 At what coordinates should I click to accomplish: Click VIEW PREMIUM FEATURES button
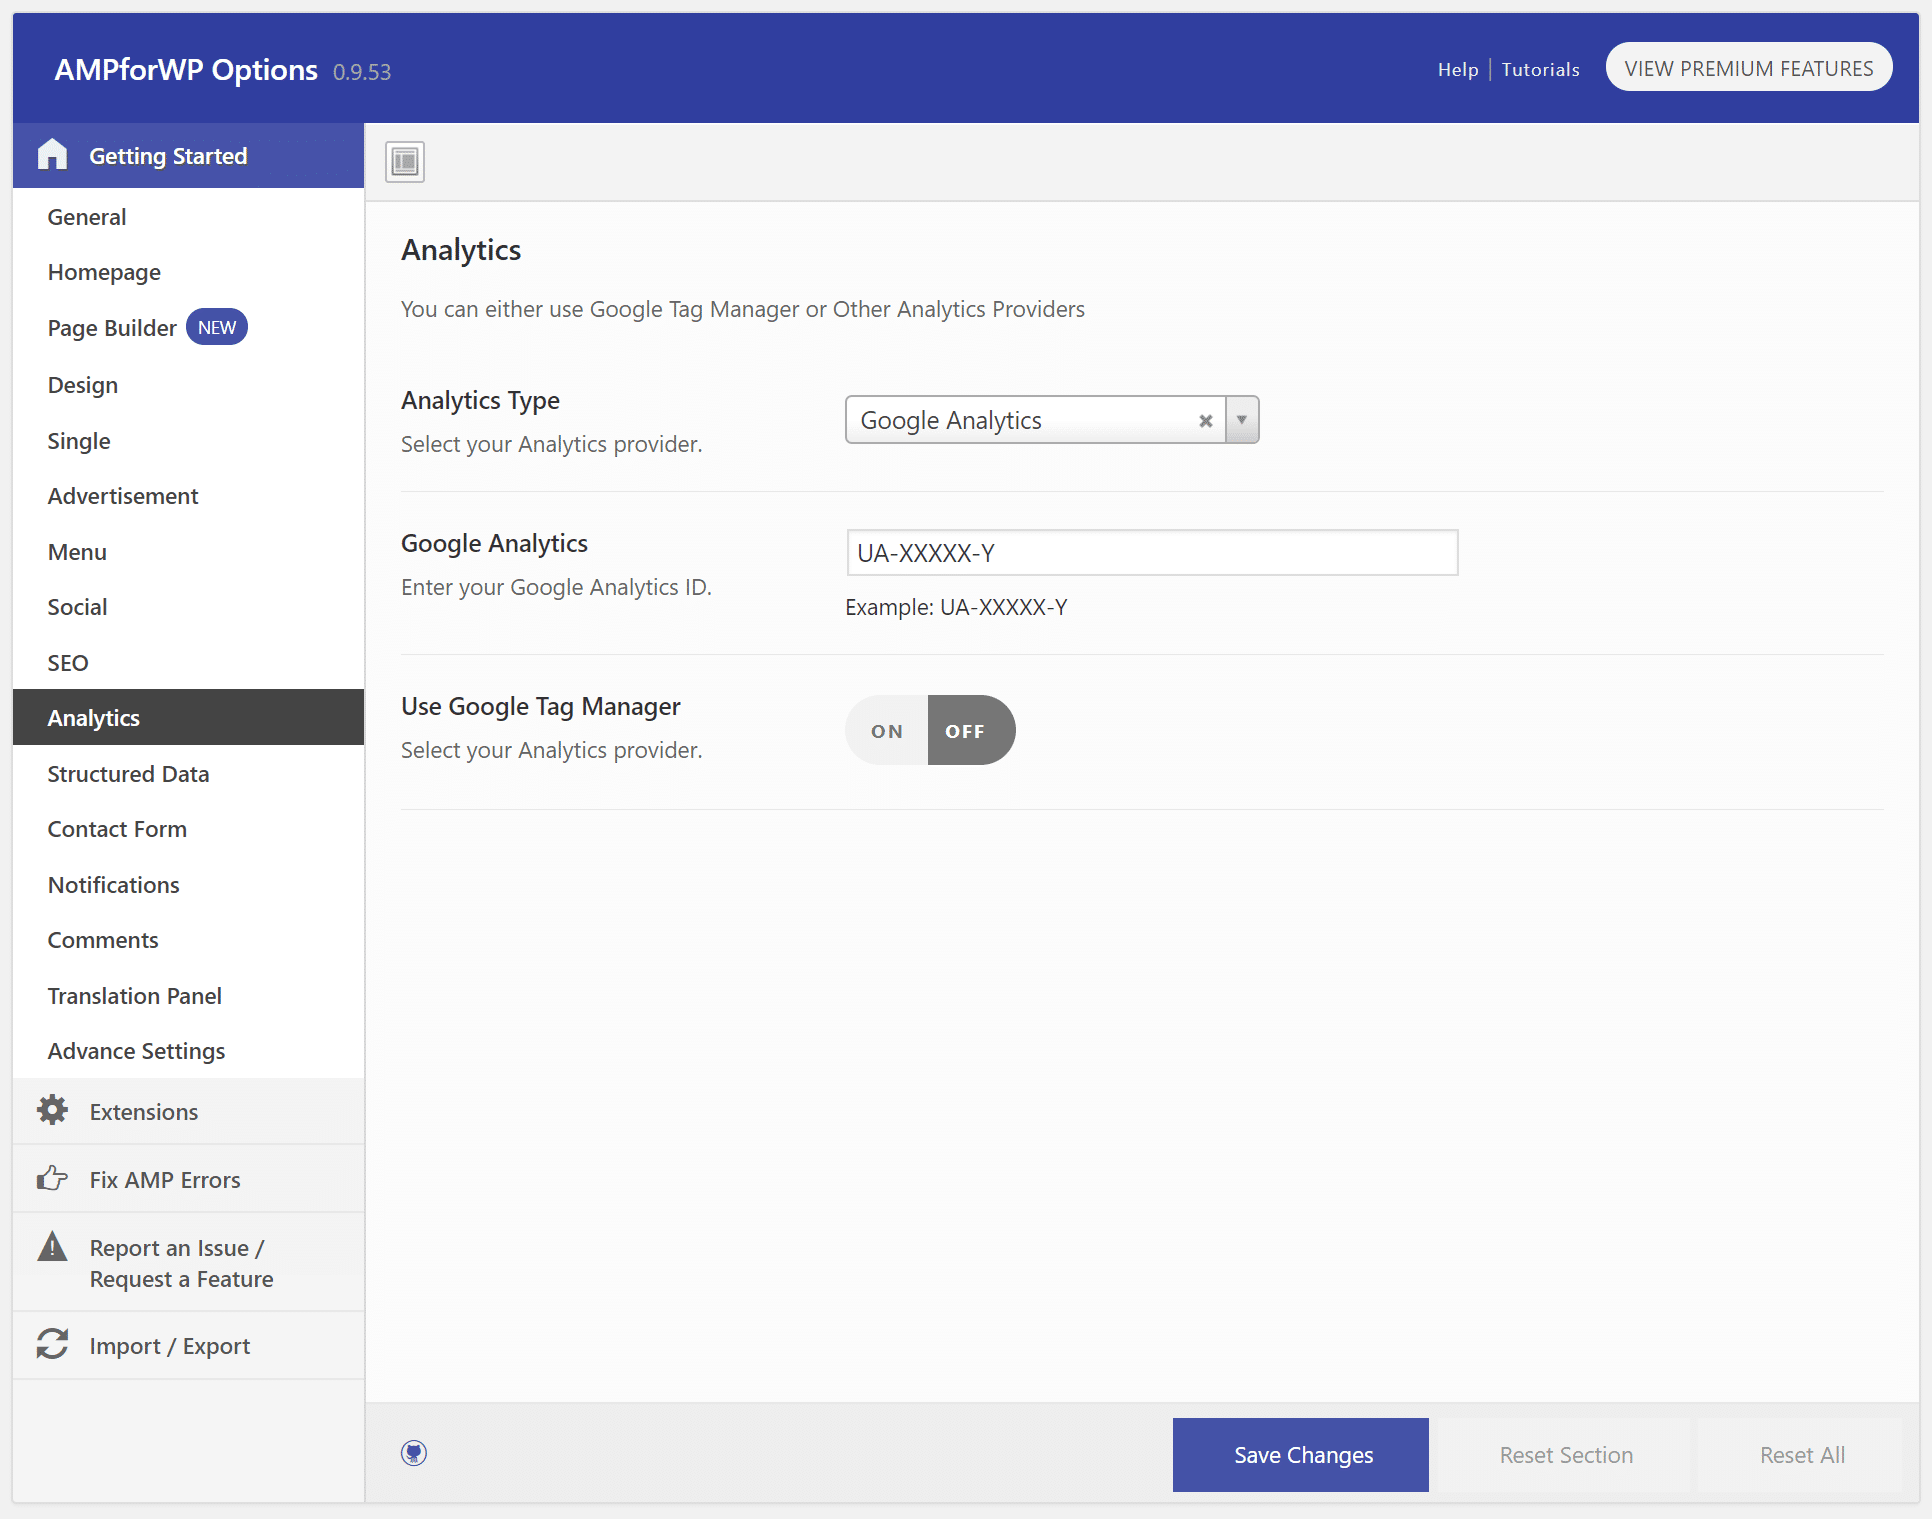click(x=1749, y=67)
